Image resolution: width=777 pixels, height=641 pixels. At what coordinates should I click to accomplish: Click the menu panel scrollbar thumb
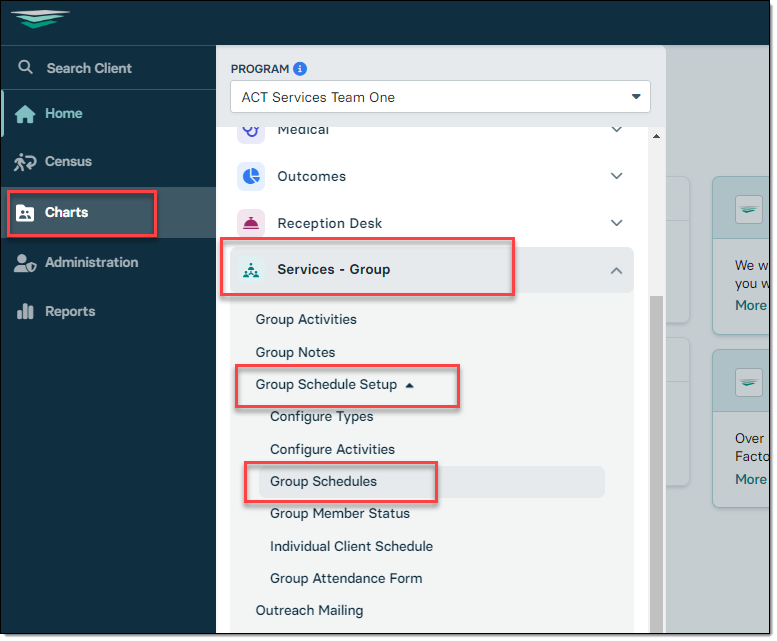[656, 463]
